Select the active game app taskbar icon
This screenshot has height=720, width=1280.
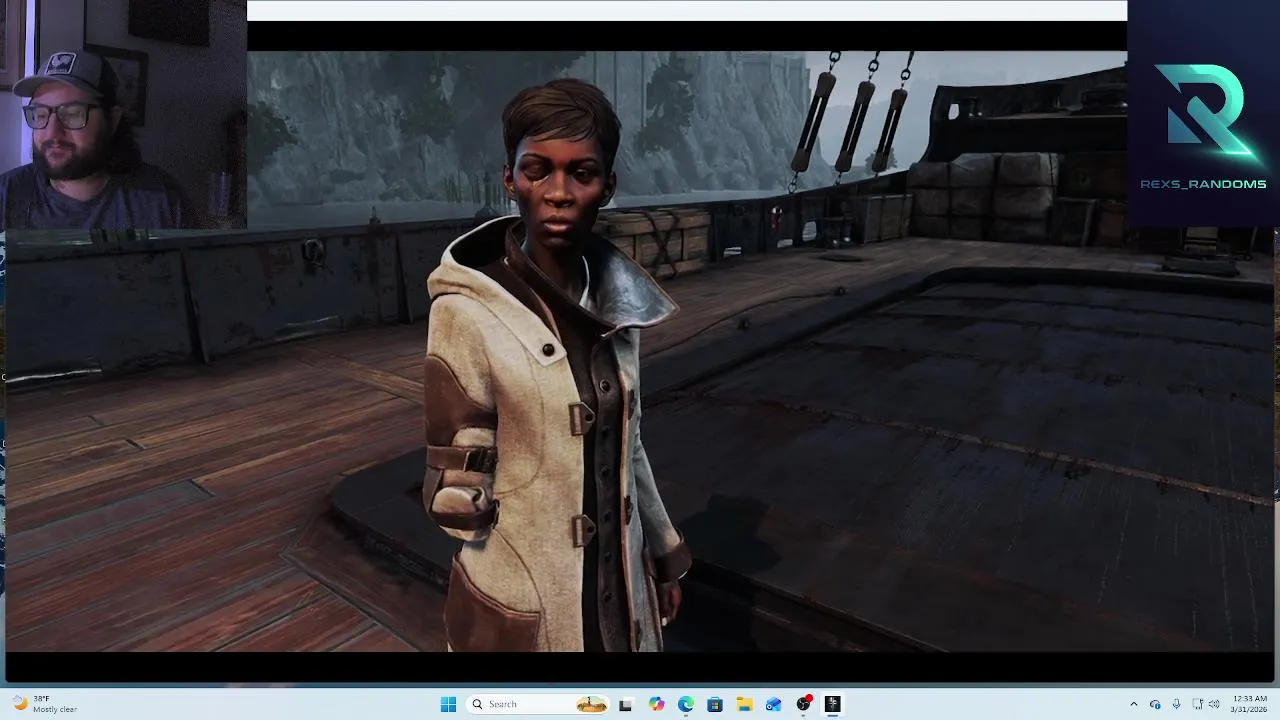pos(832,704)
